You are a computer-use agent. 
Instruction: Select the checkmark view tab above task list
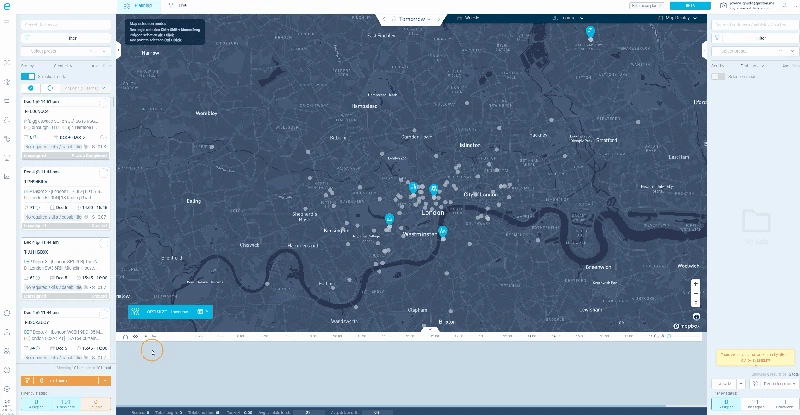coord(31,88)
